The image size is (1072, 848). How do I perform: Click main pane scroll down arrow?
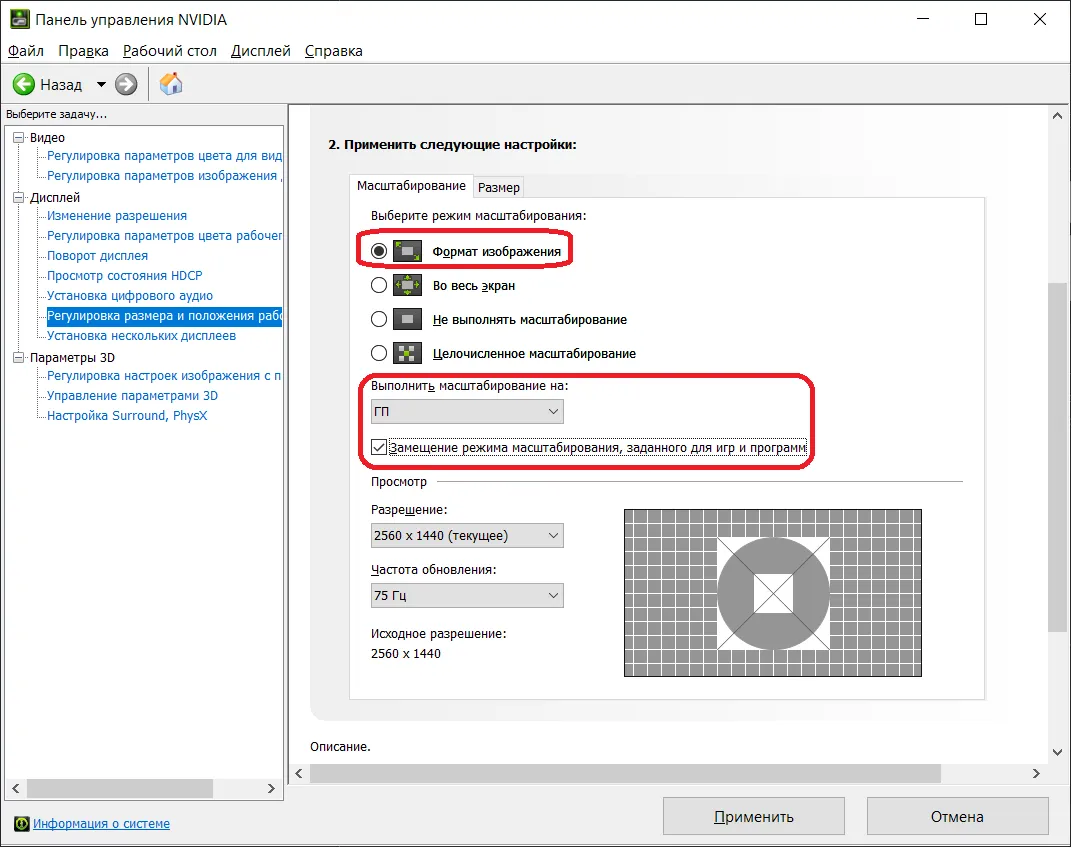(x=1057, y=752)
